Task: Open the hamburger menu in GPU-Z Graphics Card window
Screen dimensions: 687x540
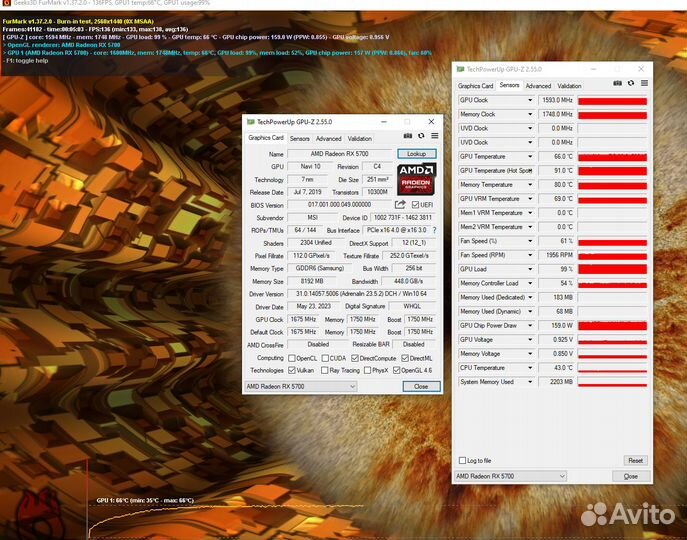Action: pyautogui.click(x=435, y=136)
